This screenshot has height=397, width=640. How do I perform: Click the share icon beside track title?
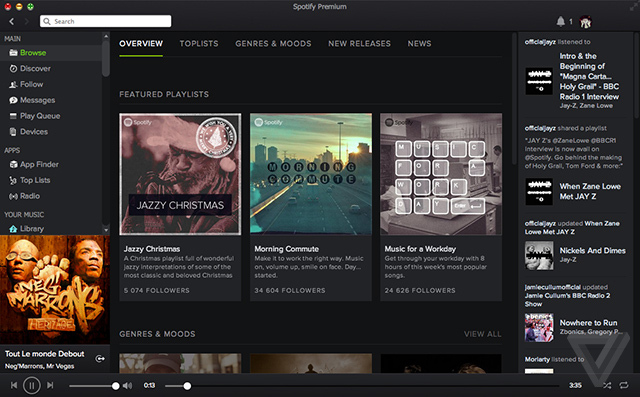(100, 359)
